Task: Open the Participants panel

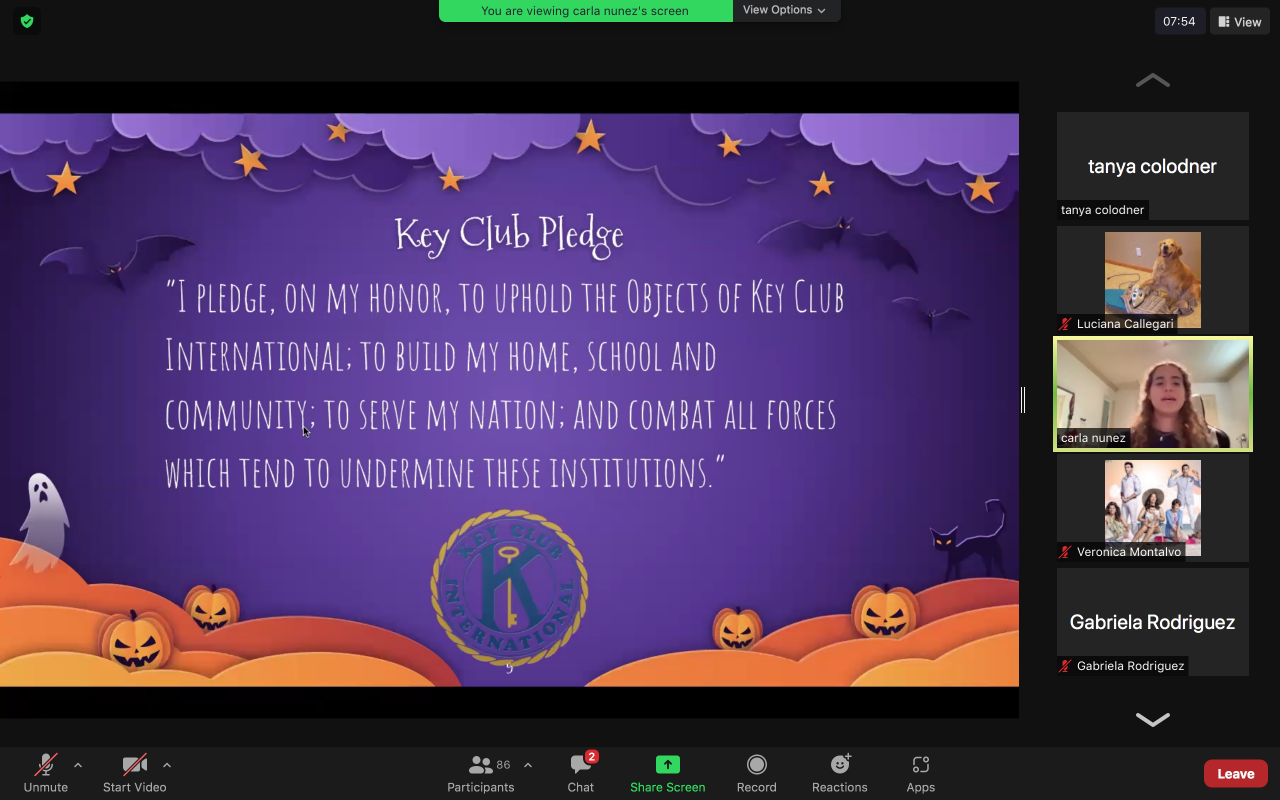Action: click(481, 773)
